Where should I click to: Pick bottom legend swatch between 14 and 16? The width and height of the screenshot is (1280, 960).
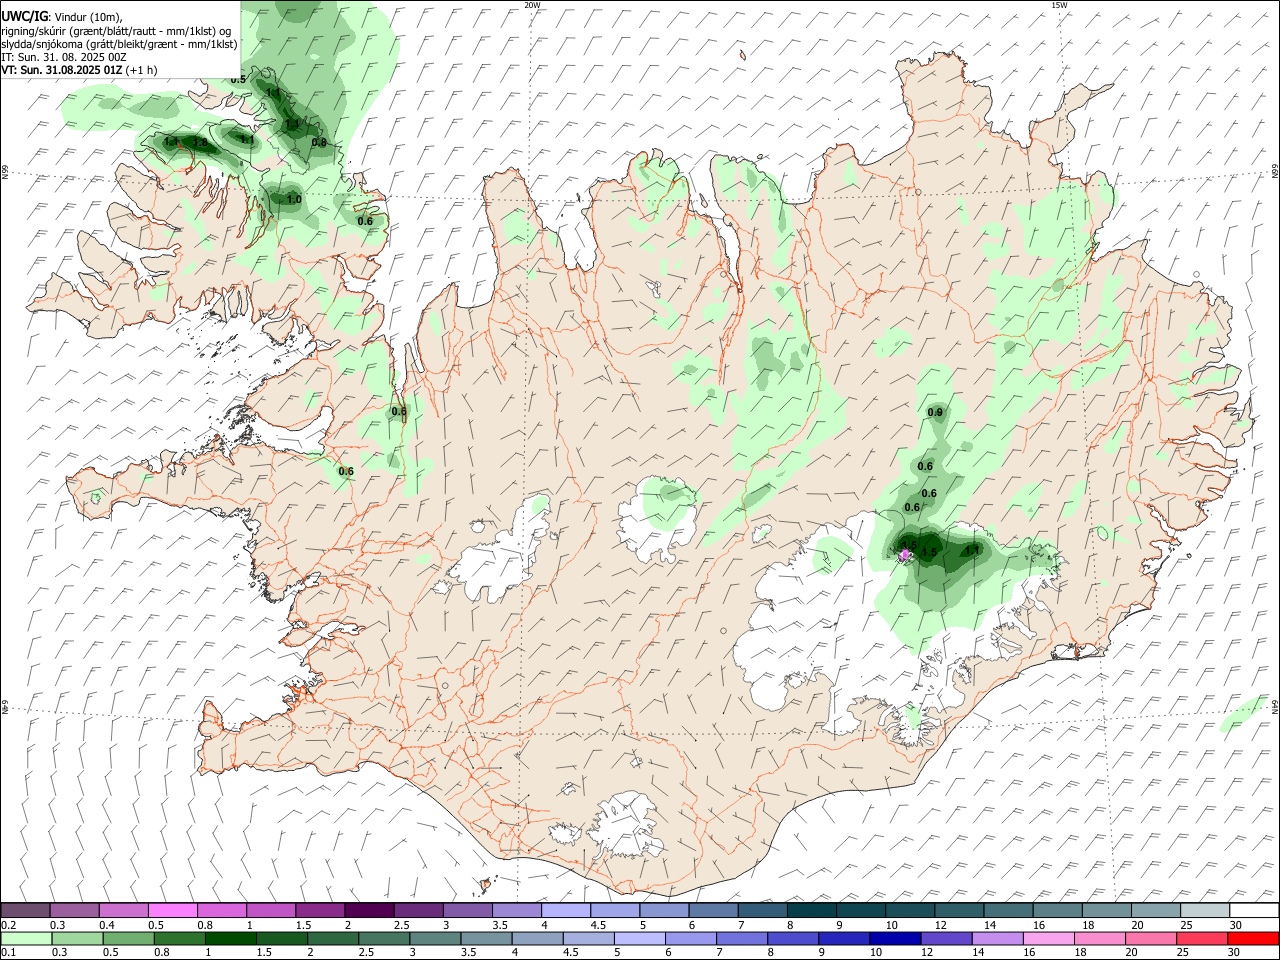(x=997, y=939)
